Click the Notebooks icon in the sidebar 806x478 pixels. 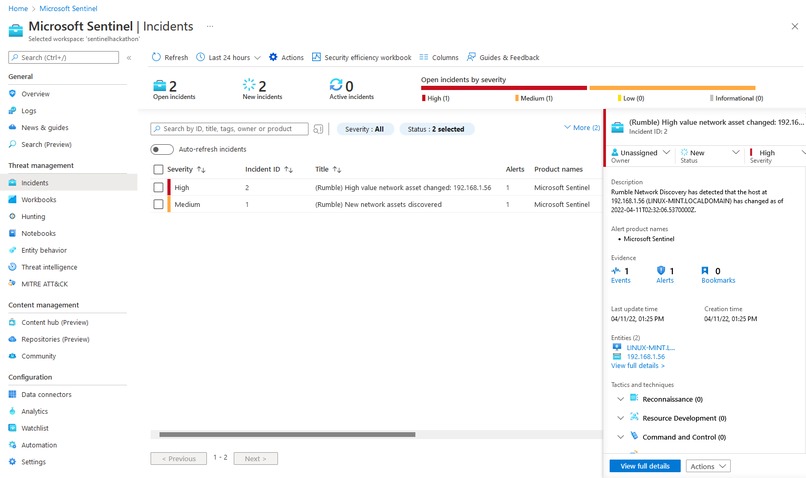pos(12,233)
